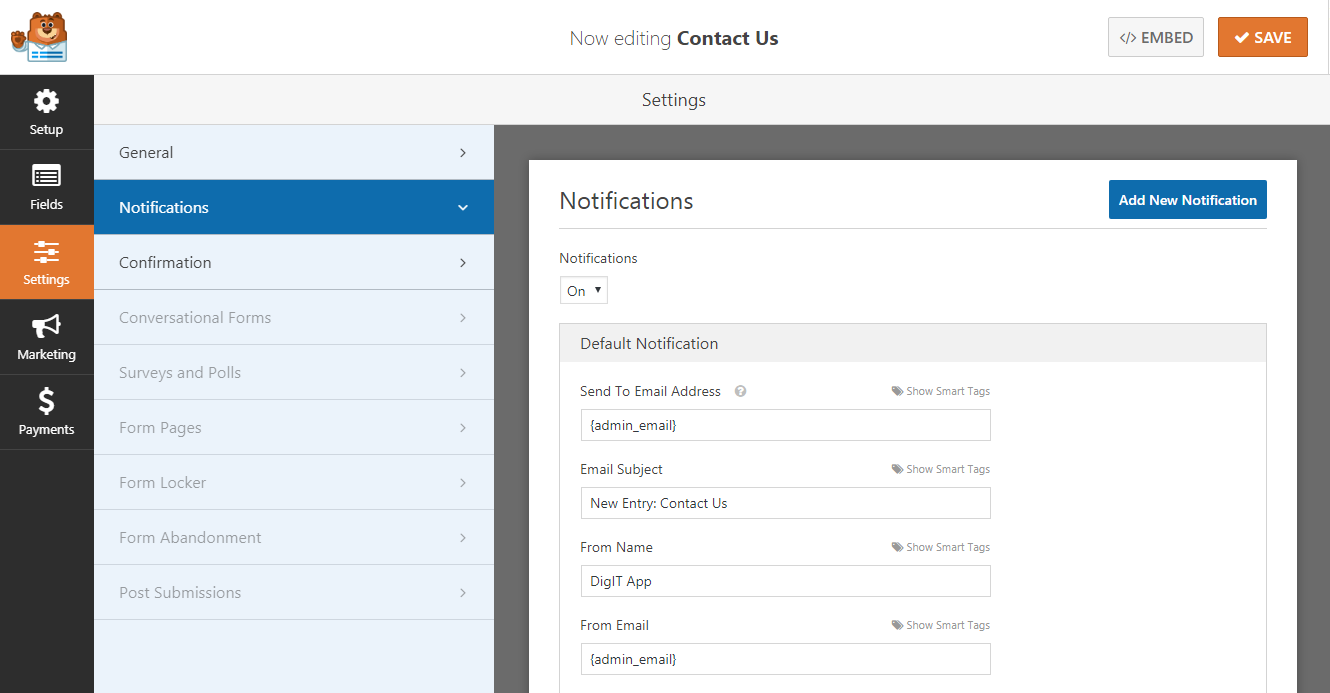Focus the From Email input field
The image size is (1330, 693).
[x=785, y=659]
